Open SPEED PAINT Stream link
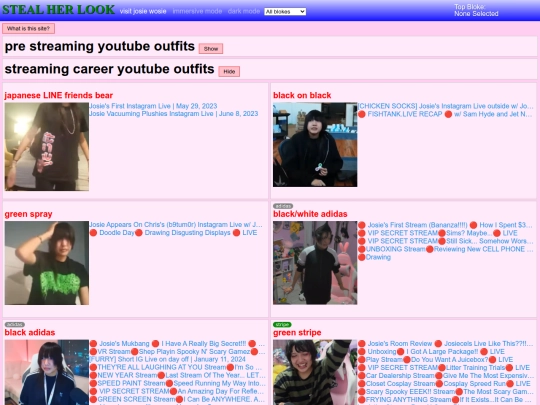 coord(177,383)
